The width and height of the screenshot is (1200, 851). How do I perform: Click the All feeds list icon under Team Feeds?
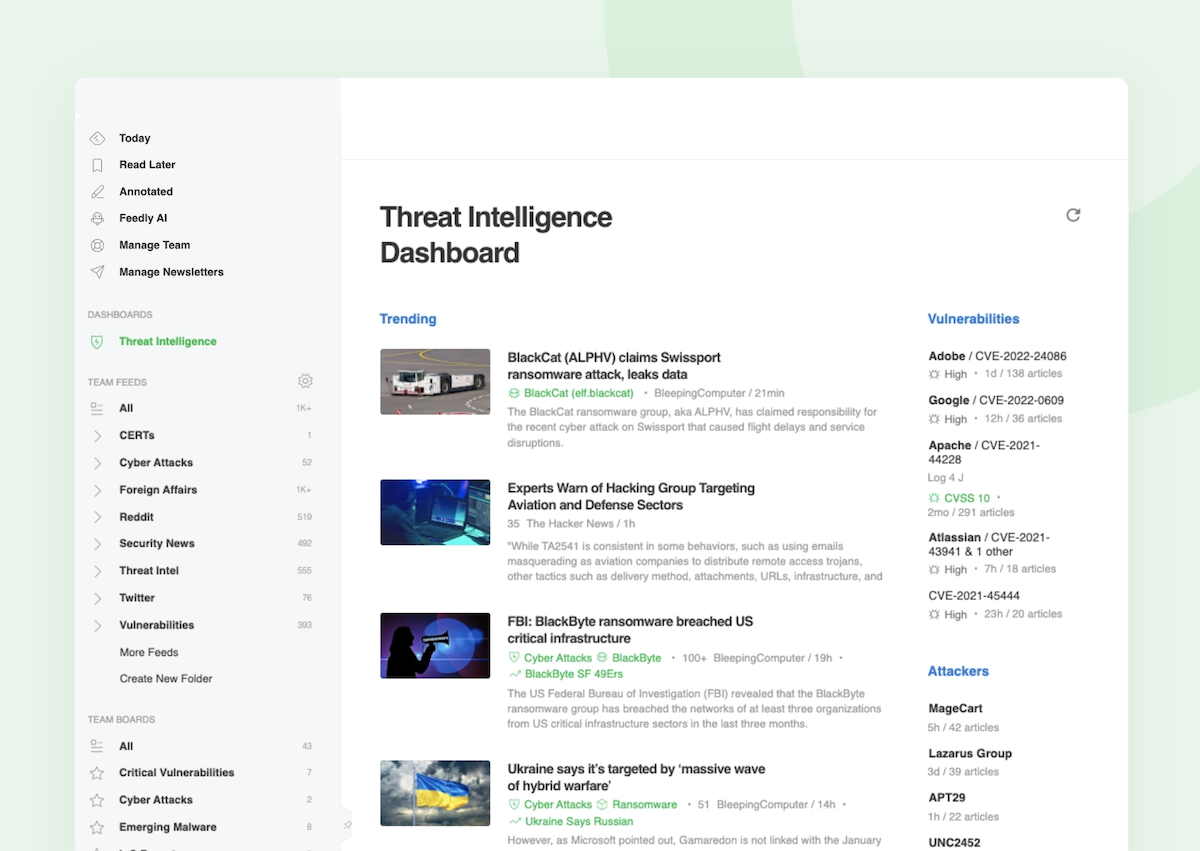pos(97,408)
